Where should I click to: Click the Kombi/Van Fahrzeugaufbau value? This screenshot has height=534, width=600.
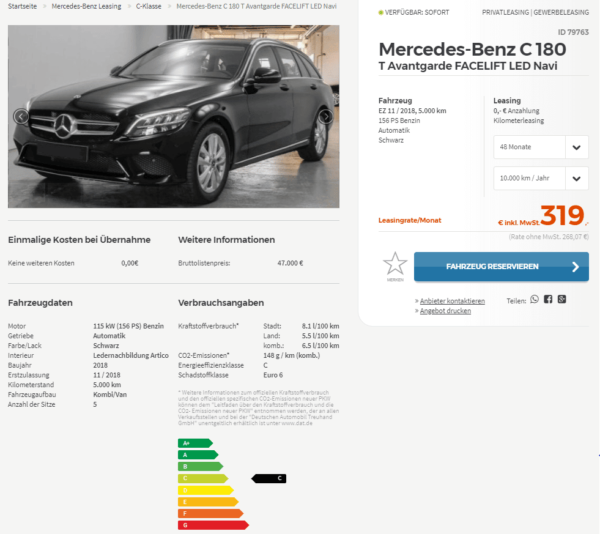tap(110, 394)
